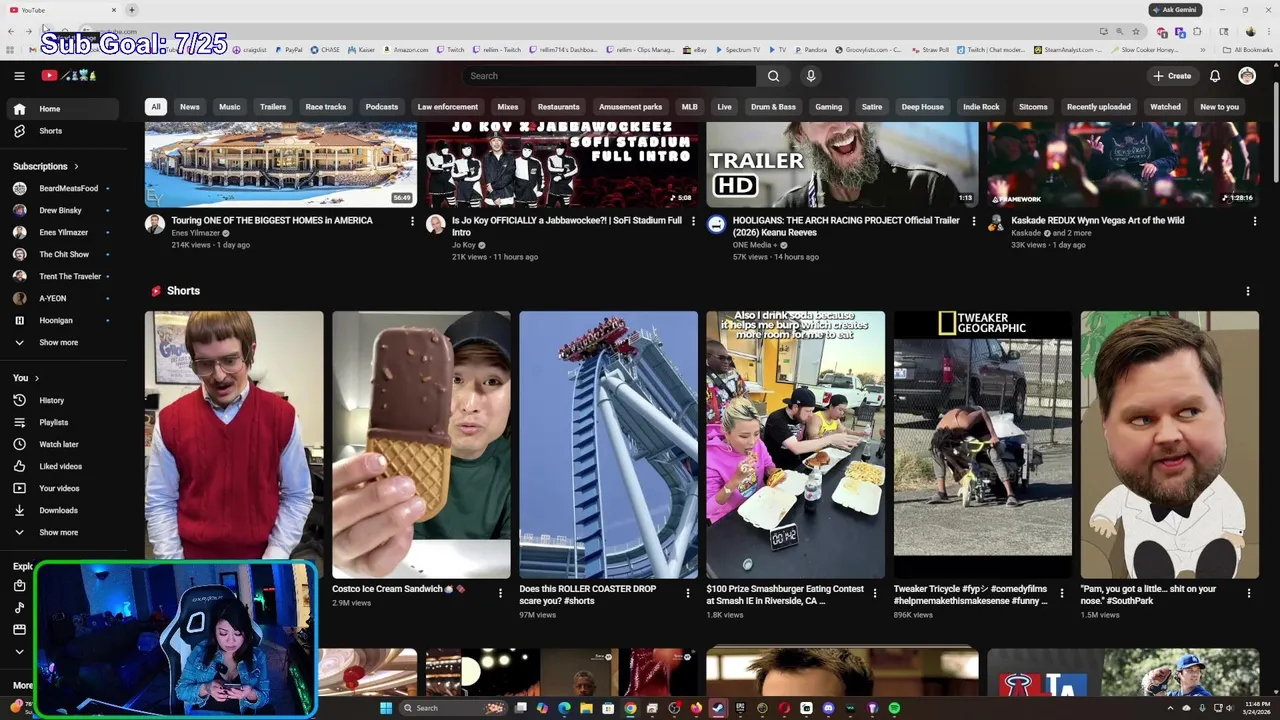Open menu for Roller Coaster Drop short
Image resolution: width=1280 pixels, height=720 pixels.
coord(687,593)
